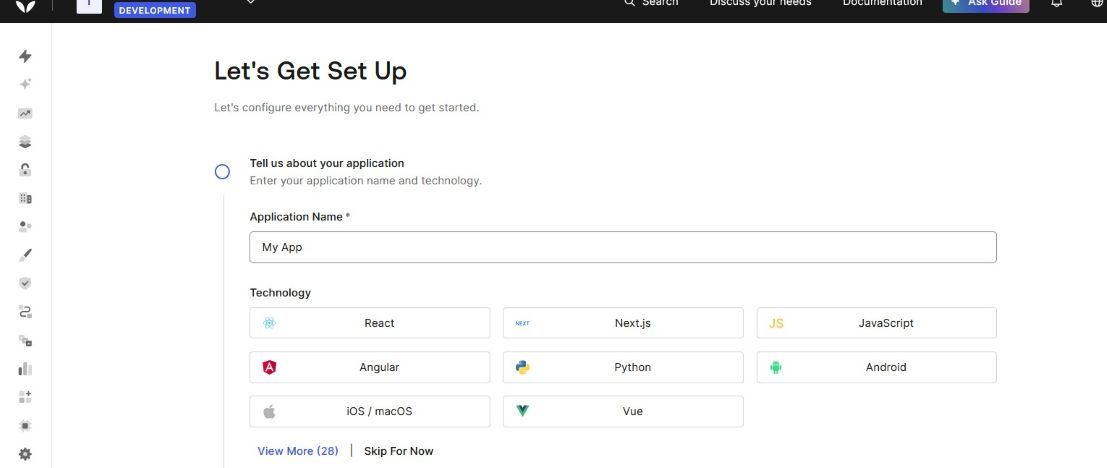Click the search magnifier icon
1107x468 pixels.
pyautogui.click(x=630, y=4)
